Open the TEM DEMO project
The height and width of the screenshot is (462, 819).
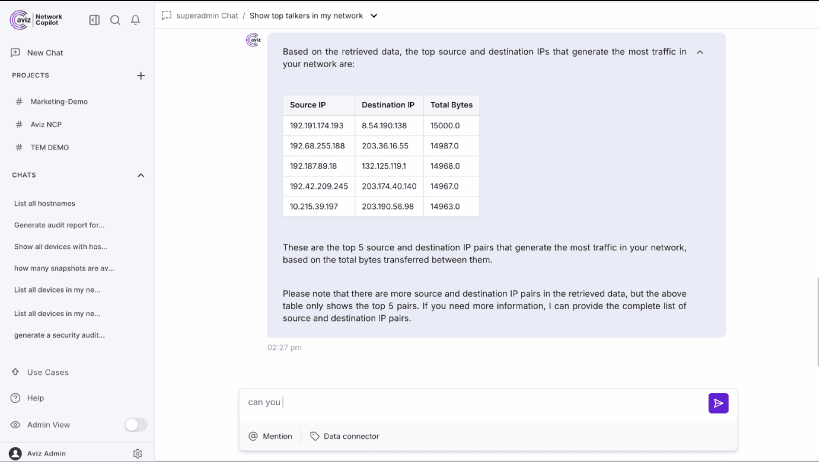(x=50, y=147)
